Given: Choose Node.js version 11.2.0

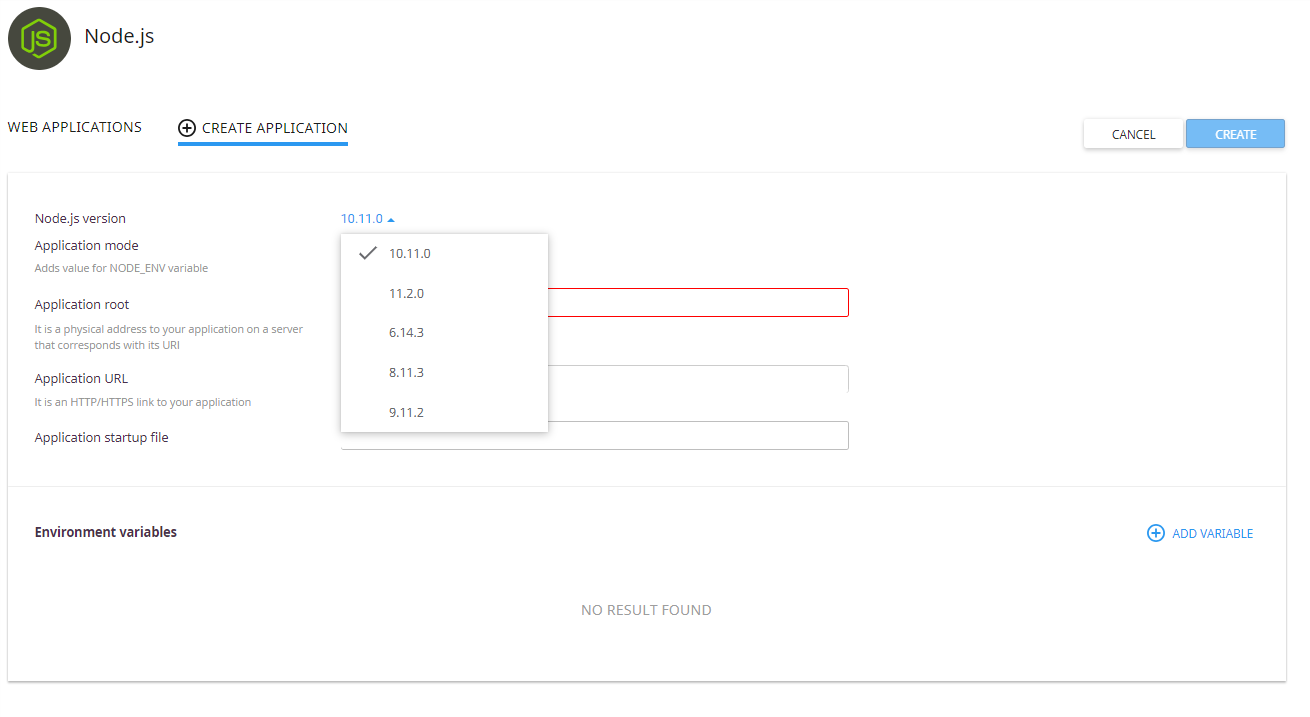Looking at the screenshot, I should 444,293.
